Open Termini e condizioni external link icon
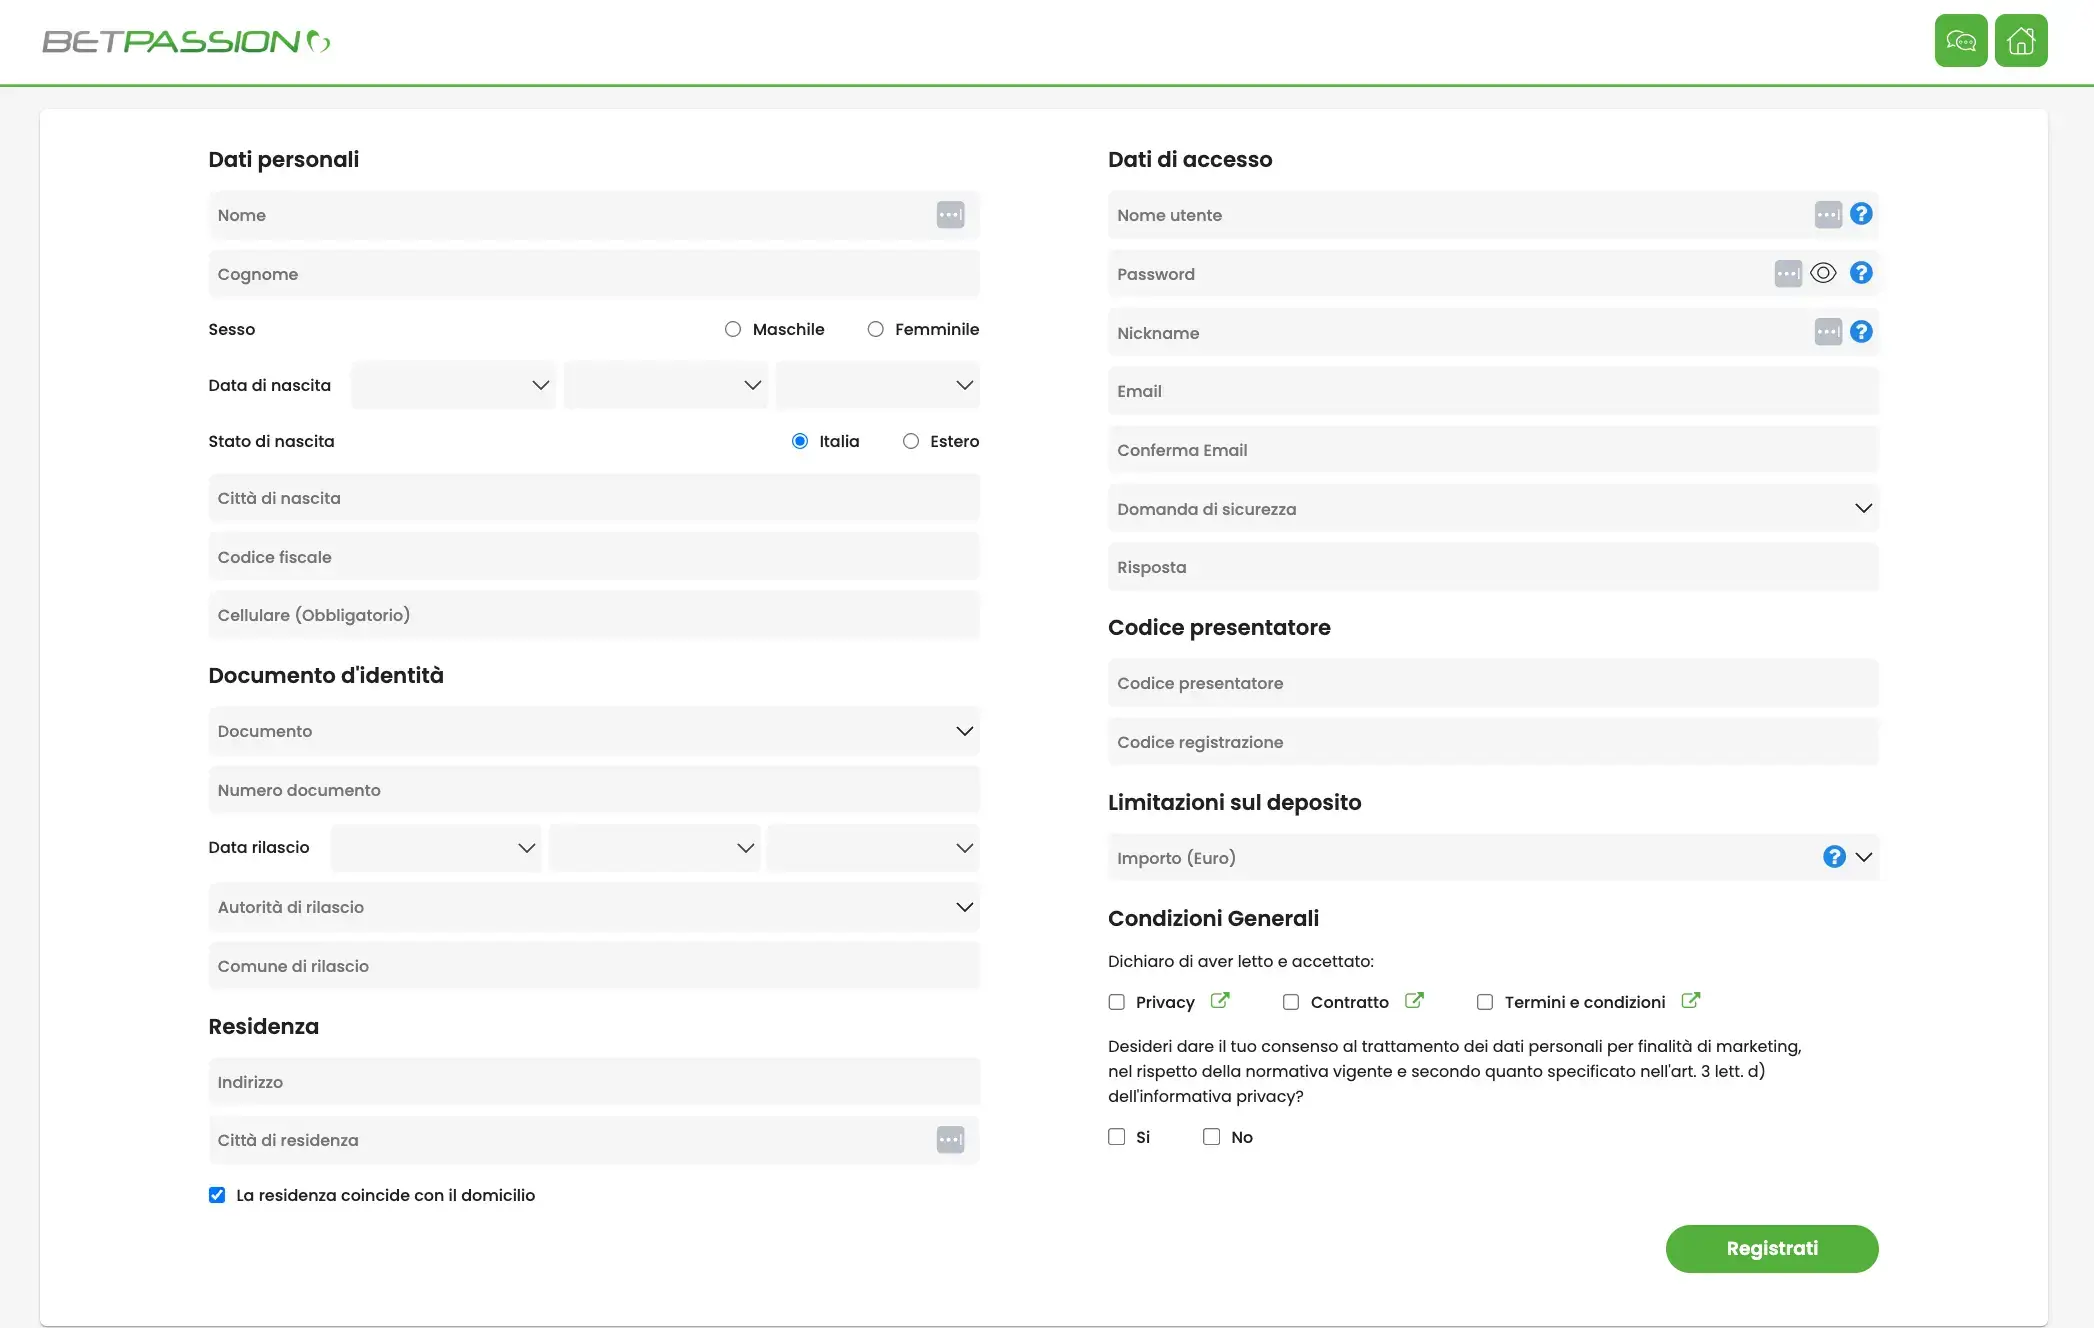The height and width of the screenshot is (1328, 2094). 1691,1000
